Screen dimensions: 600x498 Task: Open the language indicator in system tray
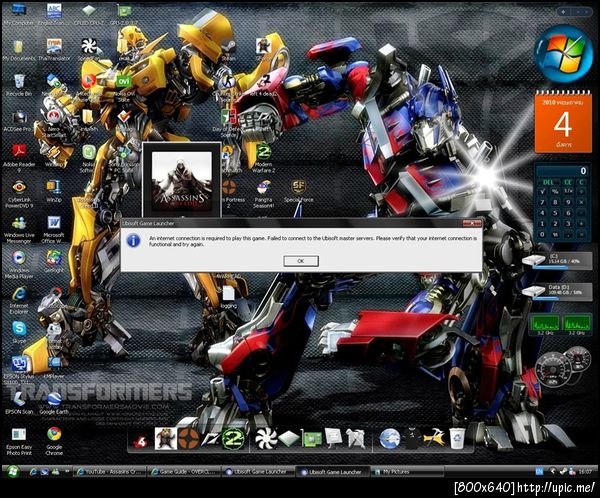pyautogui.click(x=539, y=472)
